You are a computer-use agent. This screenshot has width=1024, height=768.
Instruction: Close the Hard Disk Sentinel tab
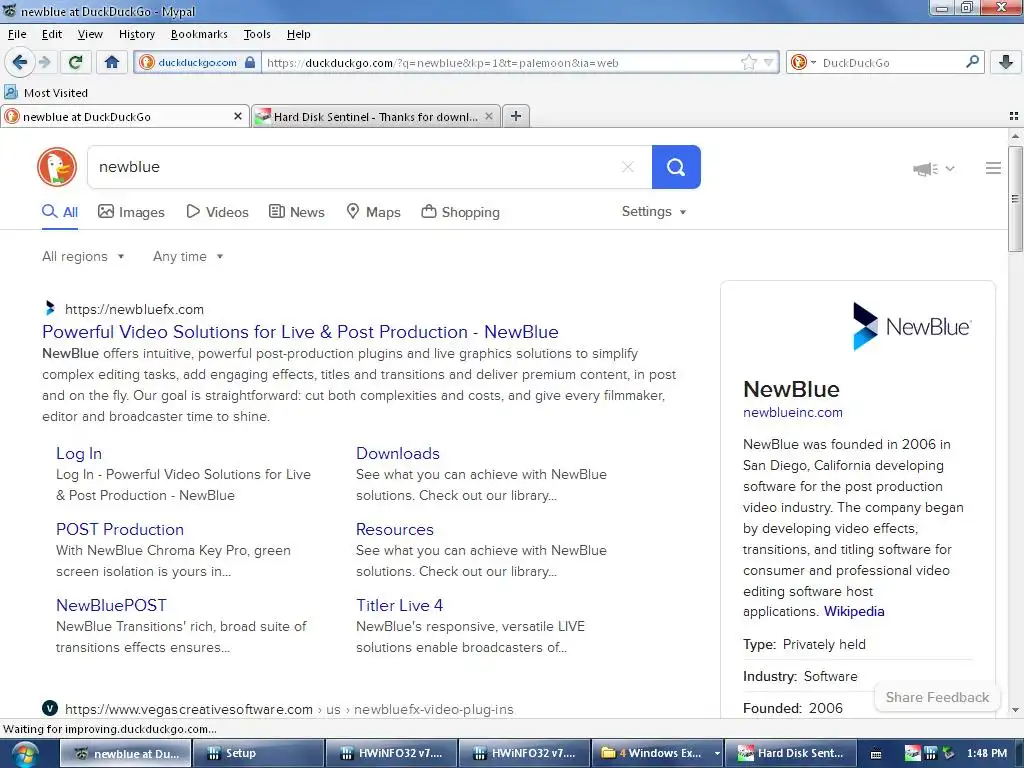(x=488, y=116)
